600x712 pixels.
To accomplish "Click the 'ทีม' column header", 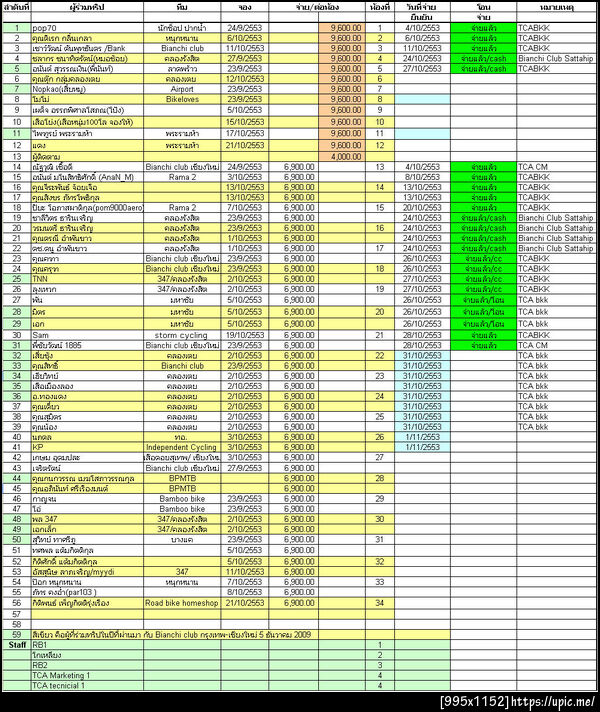I will pos(182,7).
